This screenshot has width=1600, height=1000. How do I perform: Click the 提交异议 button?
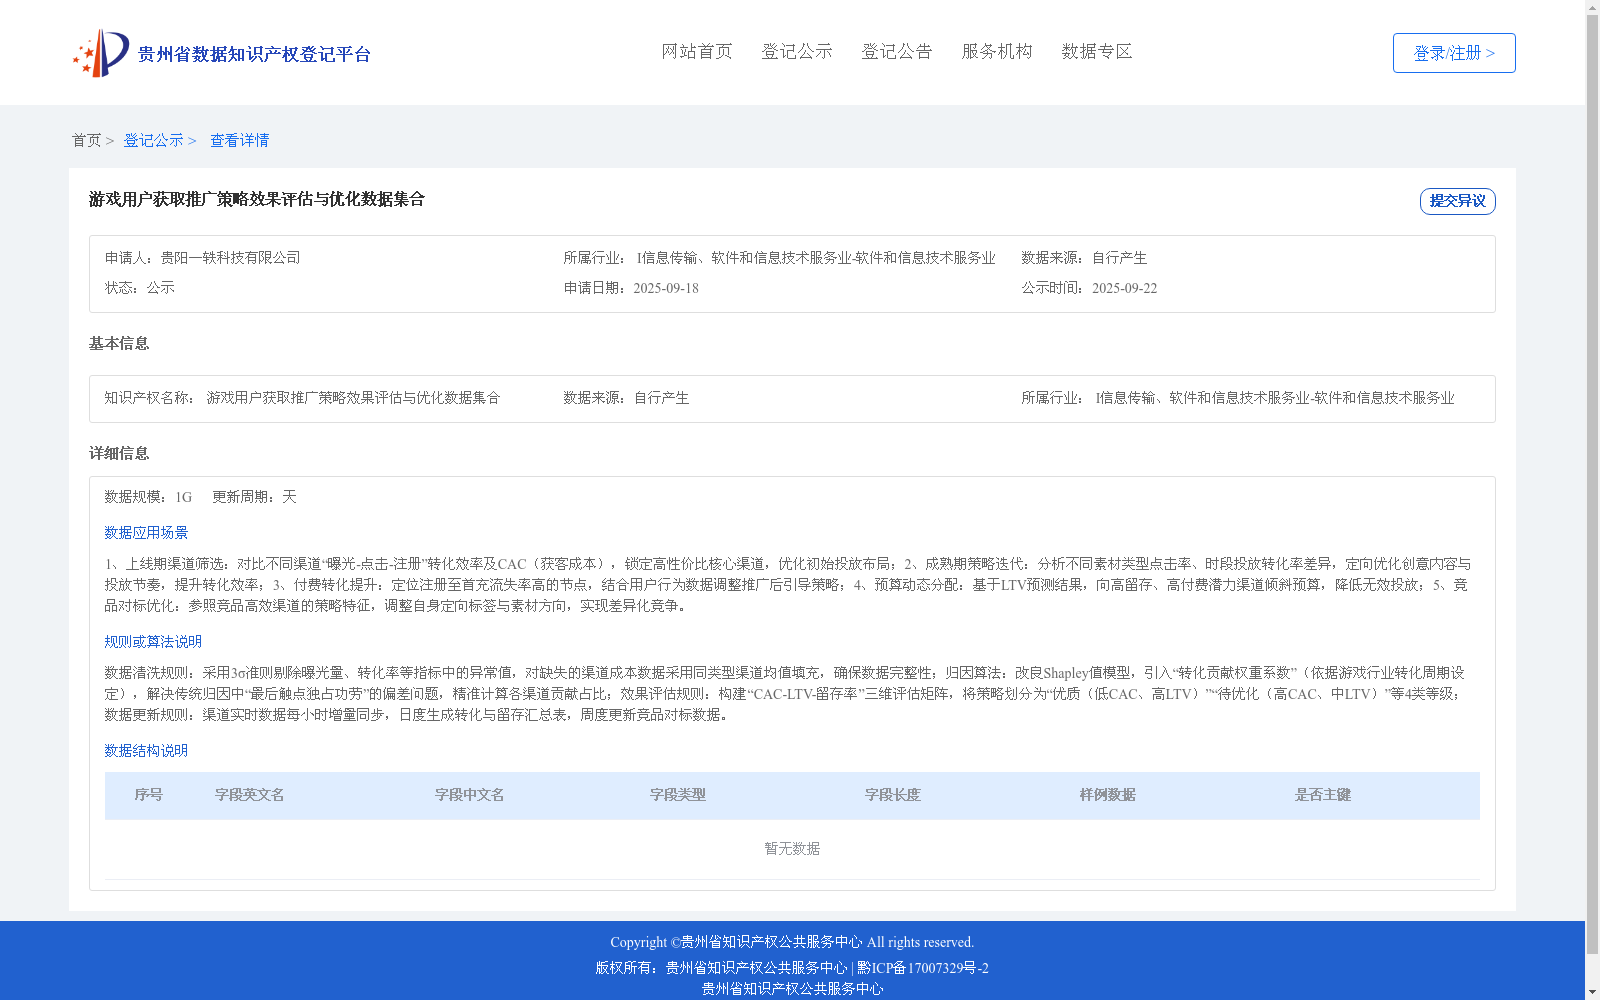pyautogui.click(x=1458, y=201)
